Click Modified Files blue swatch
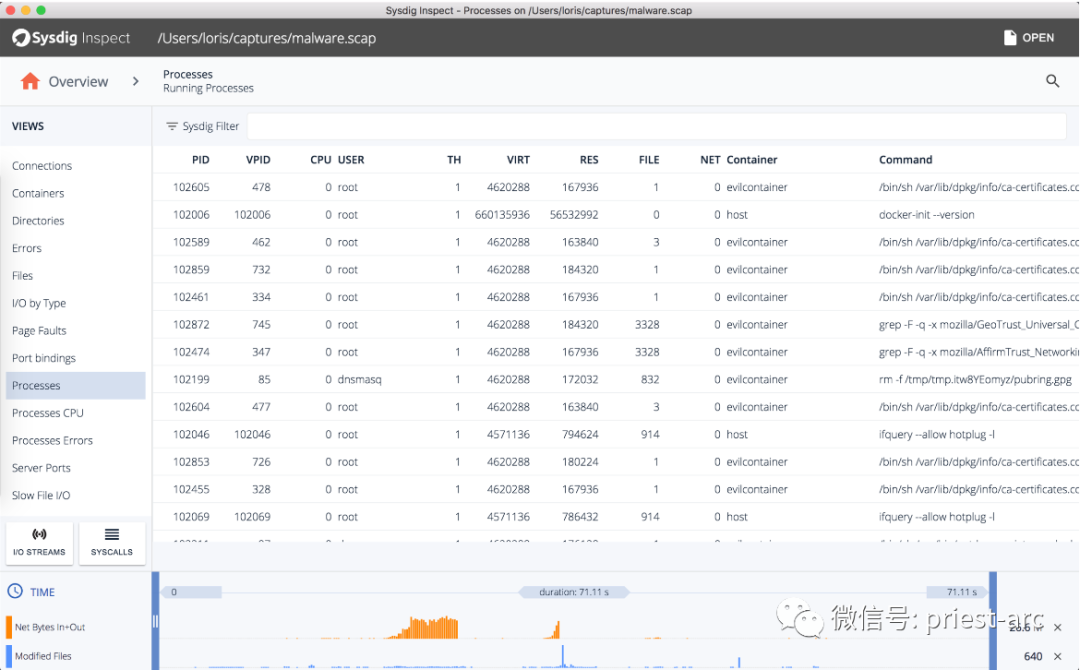Viewport: 1080px width, 670px height. tap(9, 656)
